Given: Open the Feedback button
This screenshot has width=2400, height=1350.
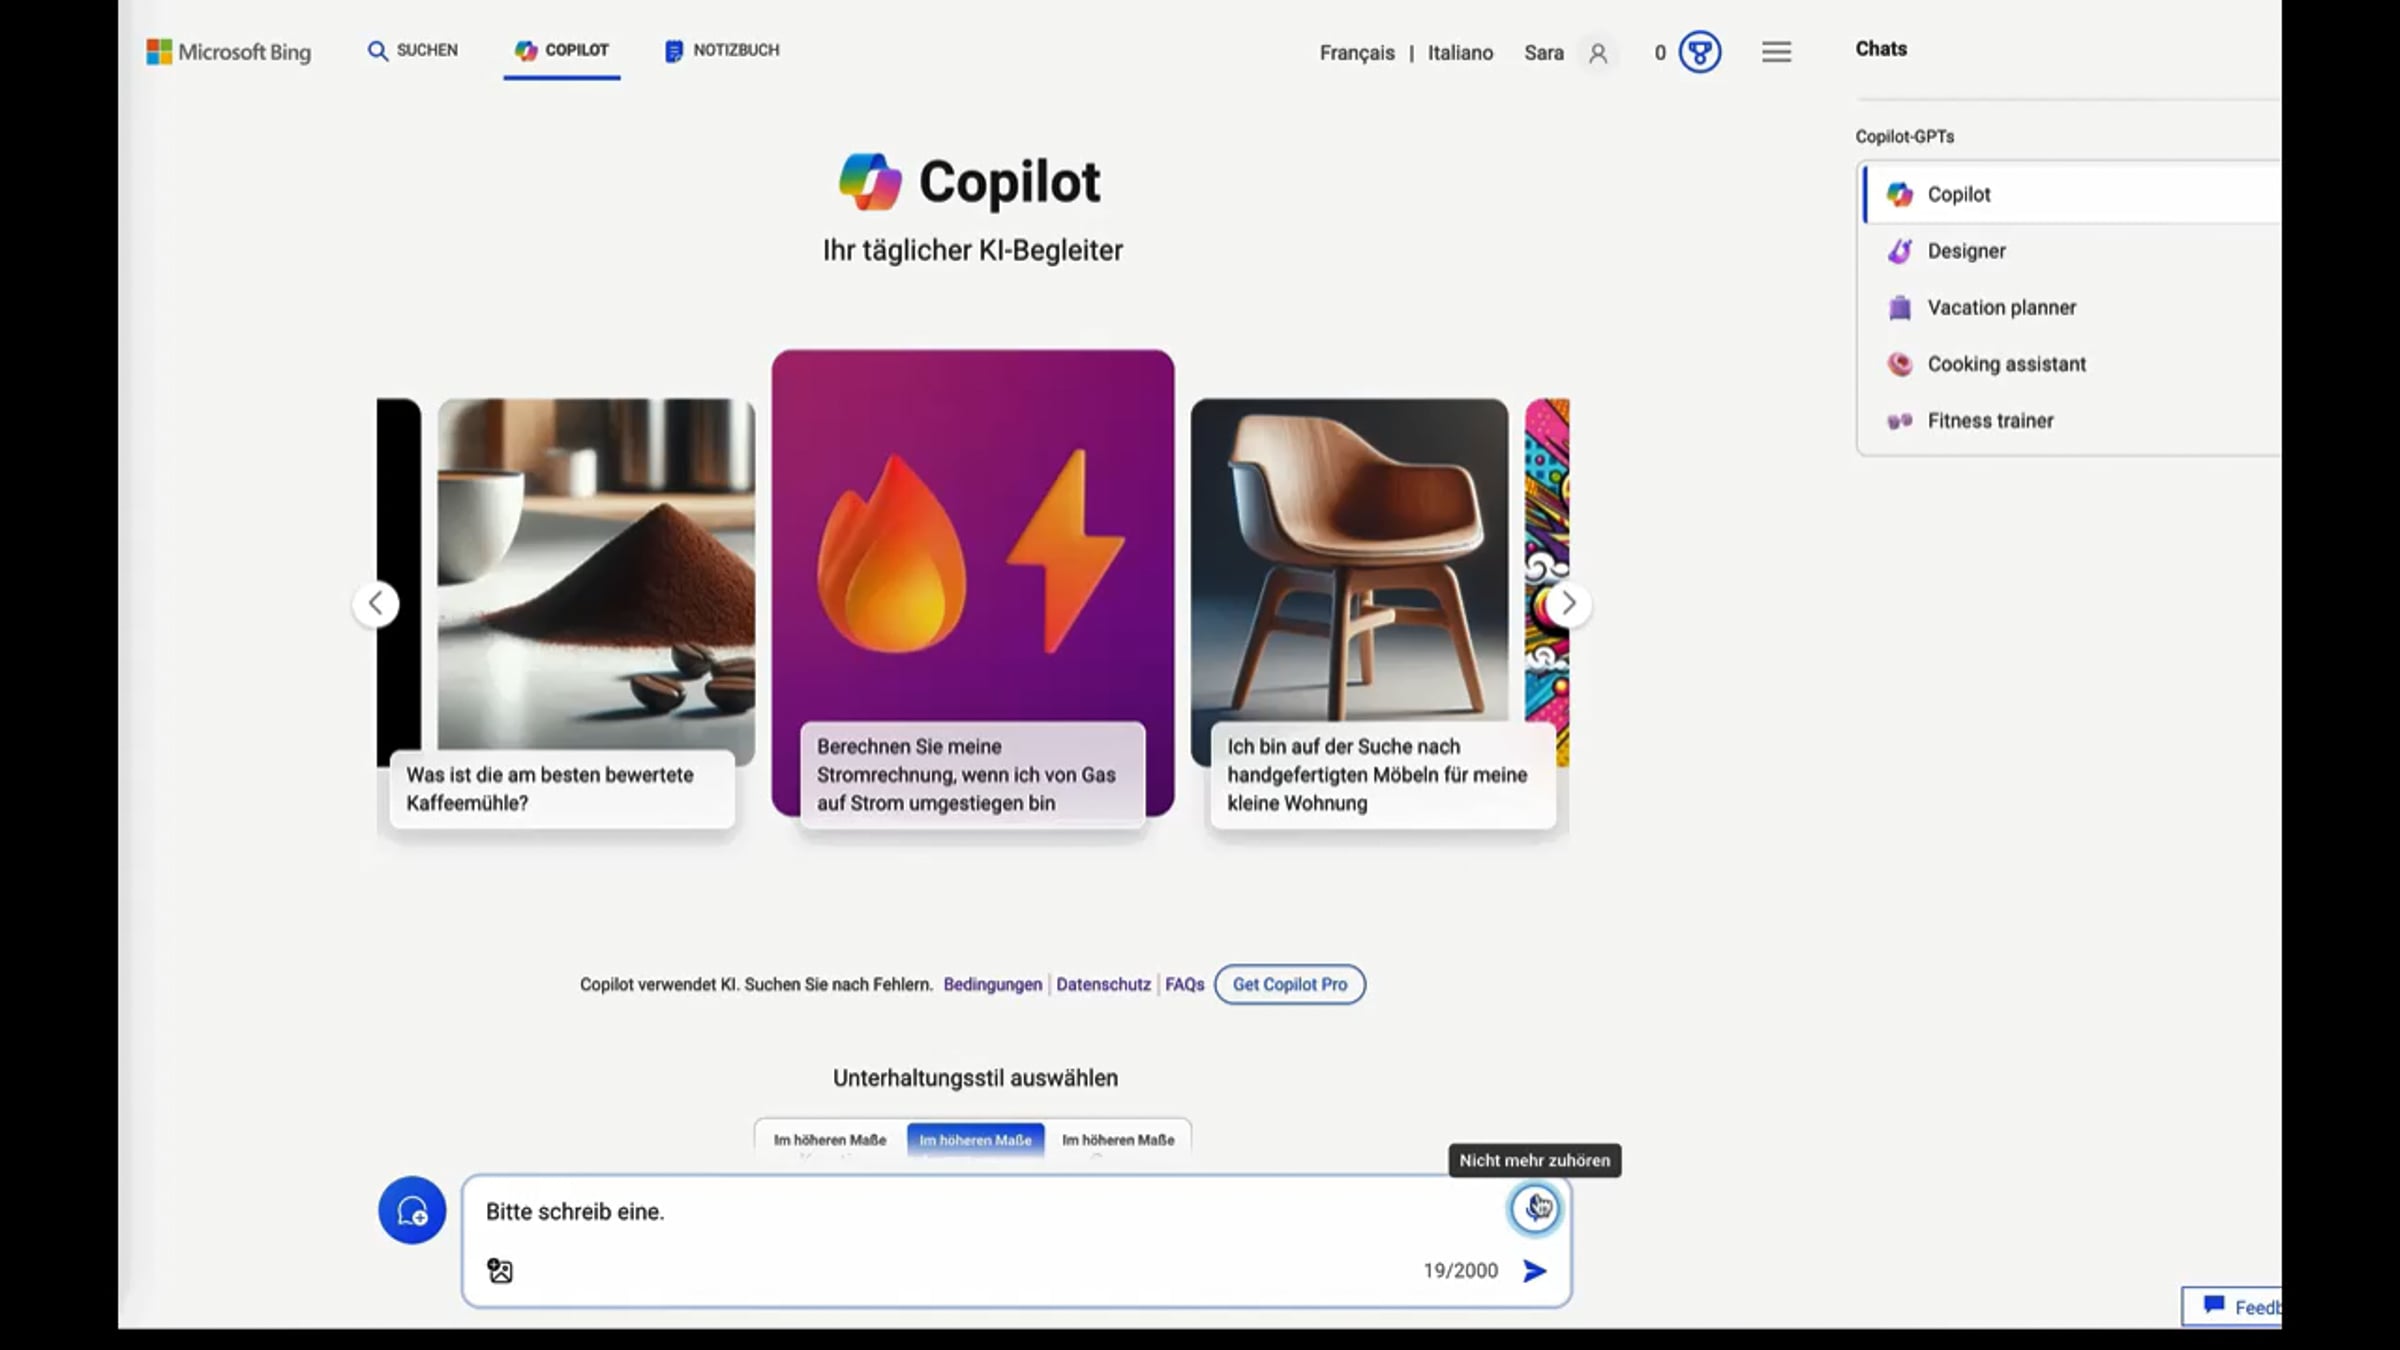Looking at the screenshot, I should click(x=2233, y=1307).
